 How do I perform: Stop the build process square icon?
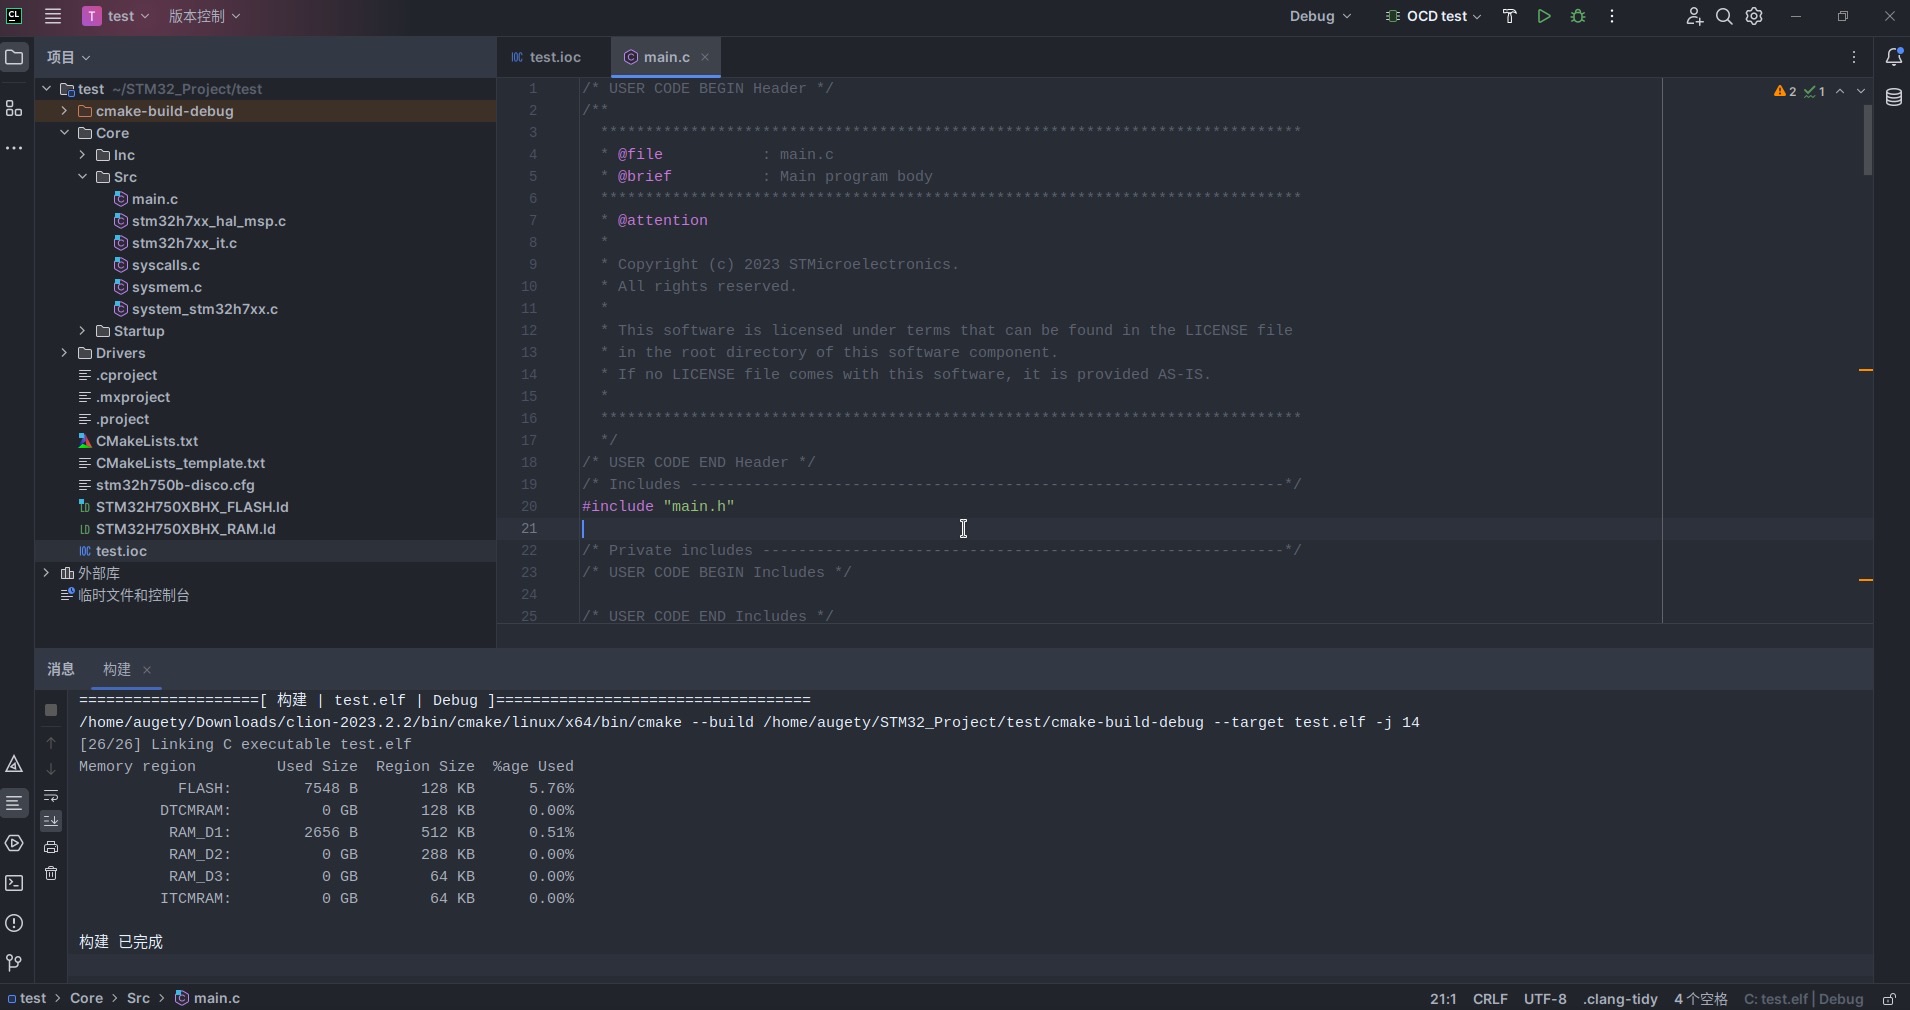51,710
